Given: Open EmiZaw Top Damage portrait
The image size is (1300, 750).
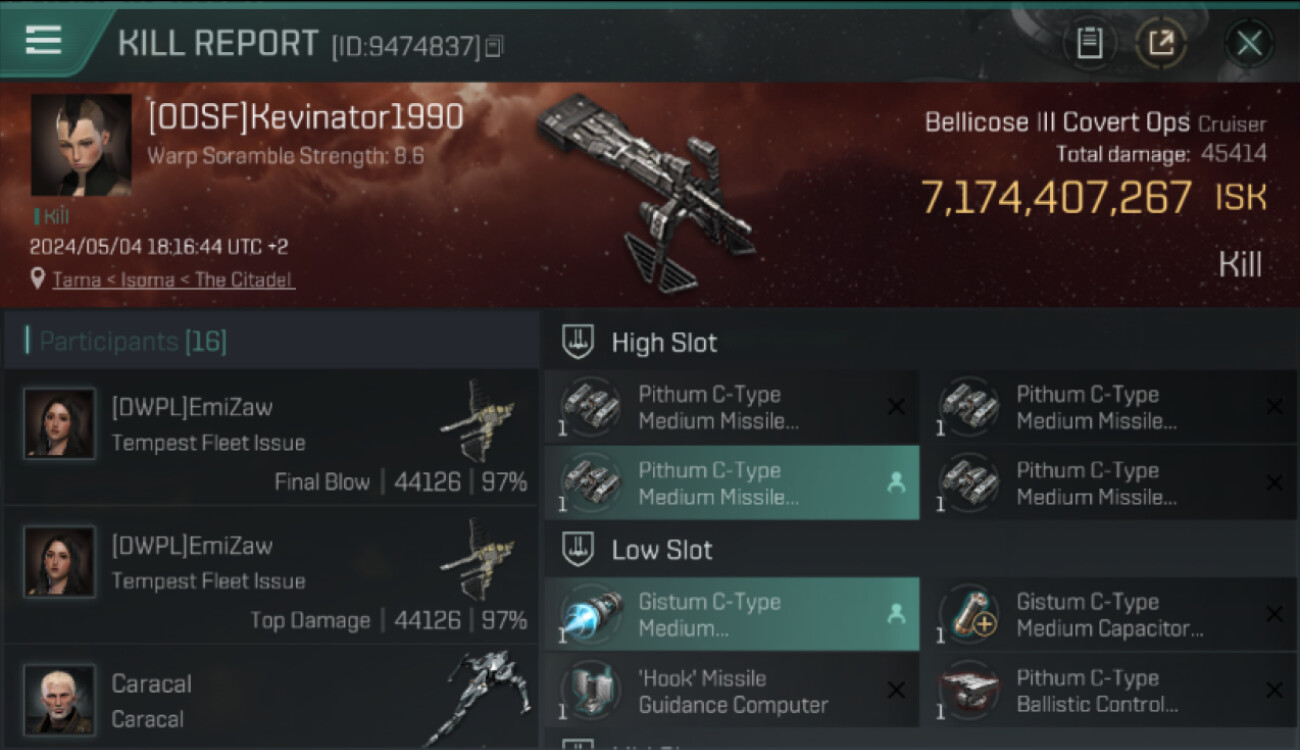Looking at the screenshot, I should (60, 562).
